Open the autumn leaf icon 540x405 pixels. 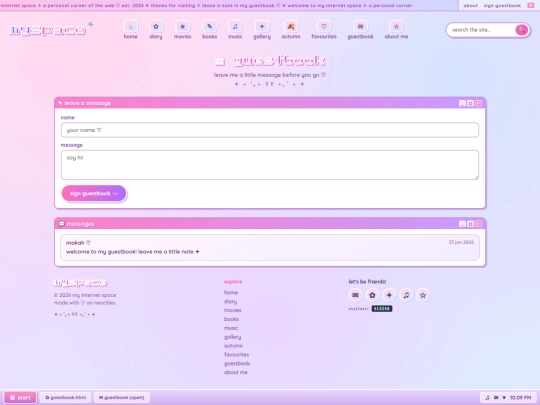coord(291,27)
